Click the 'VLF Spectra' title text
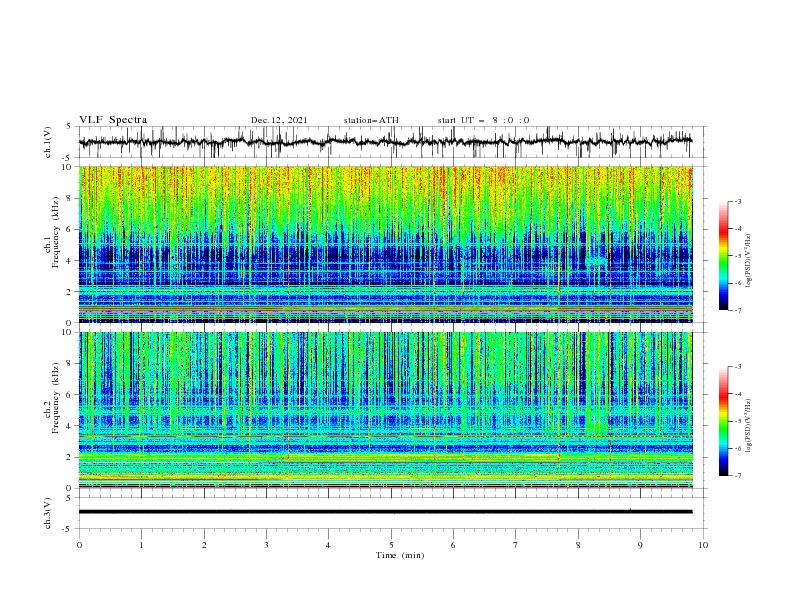Viewport: 792px width, 612px height. coord(113,120)
